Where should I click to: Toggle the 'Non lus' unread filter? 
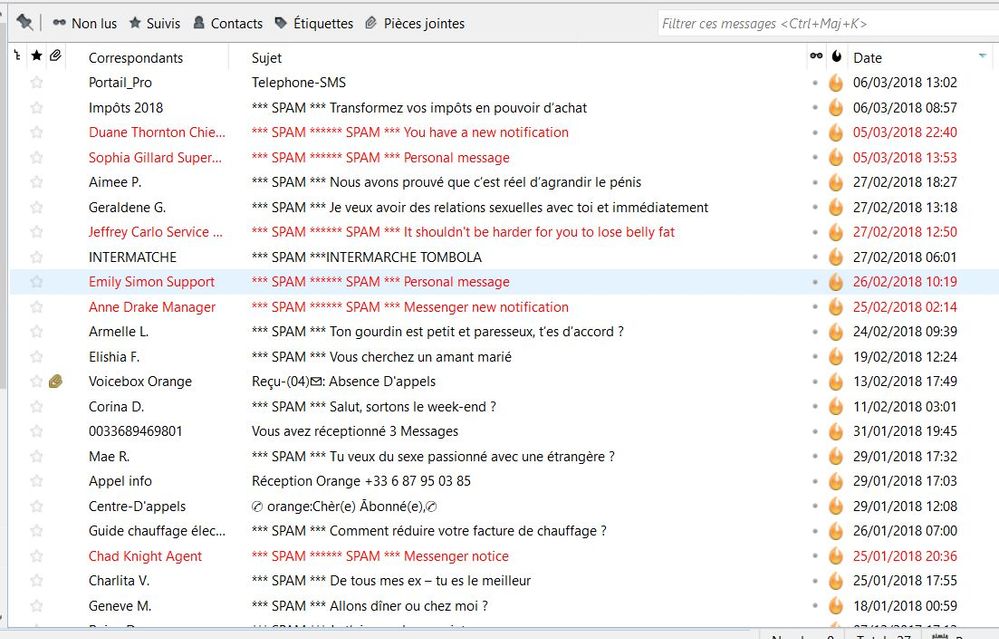tap(84, 23)
